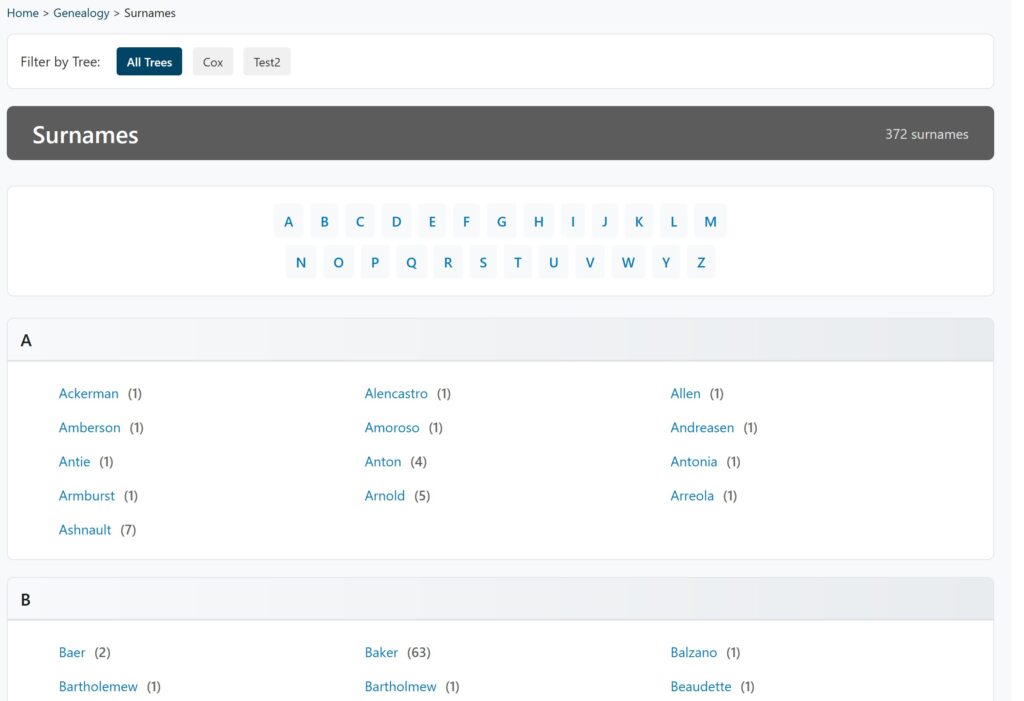Filter surnames by Cox tree
The width and height of the screenshot is (1024, 701).
[213, 62]
